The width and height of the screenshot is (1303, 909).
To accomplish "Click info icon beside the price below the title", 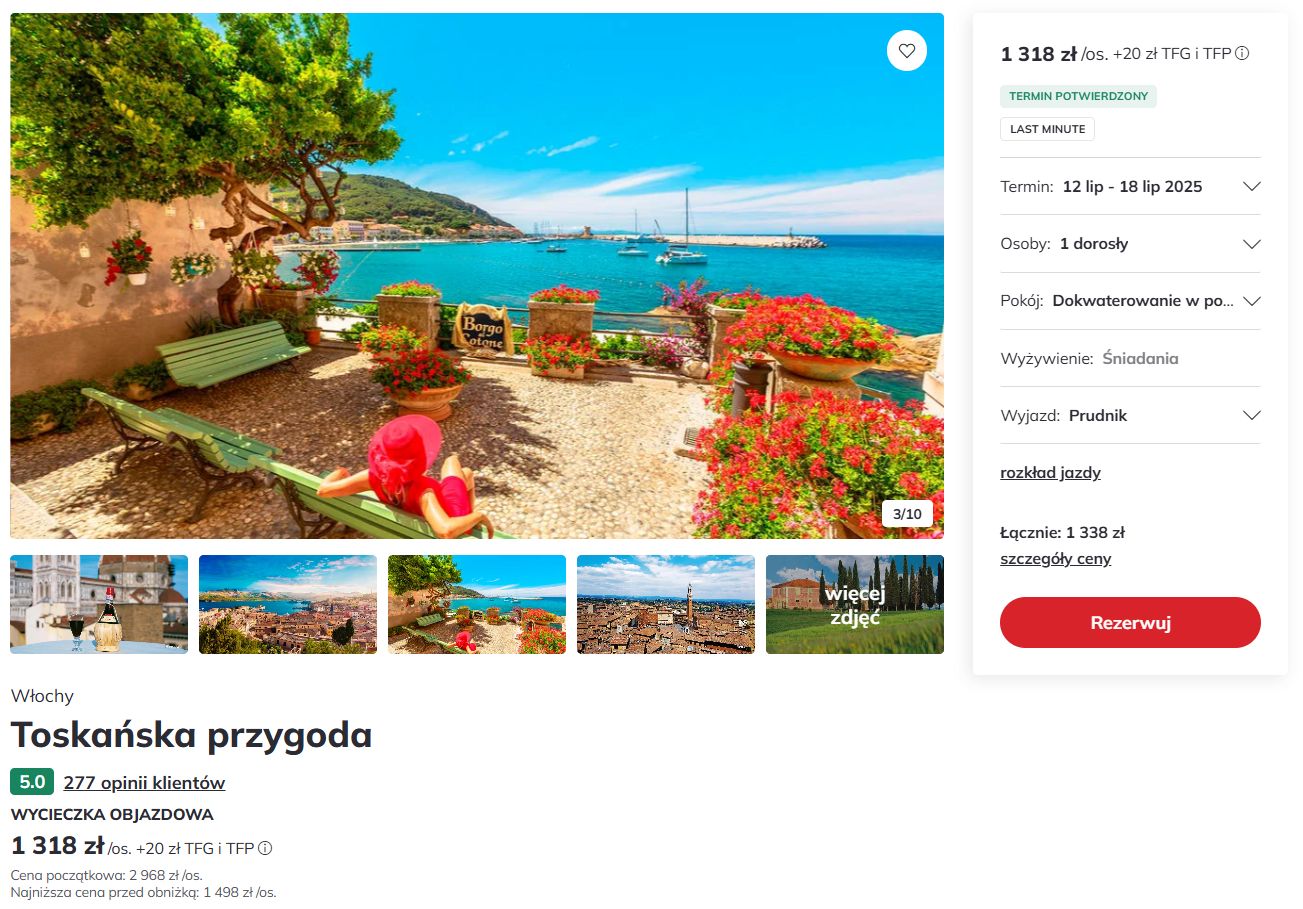I will [265, 848].
